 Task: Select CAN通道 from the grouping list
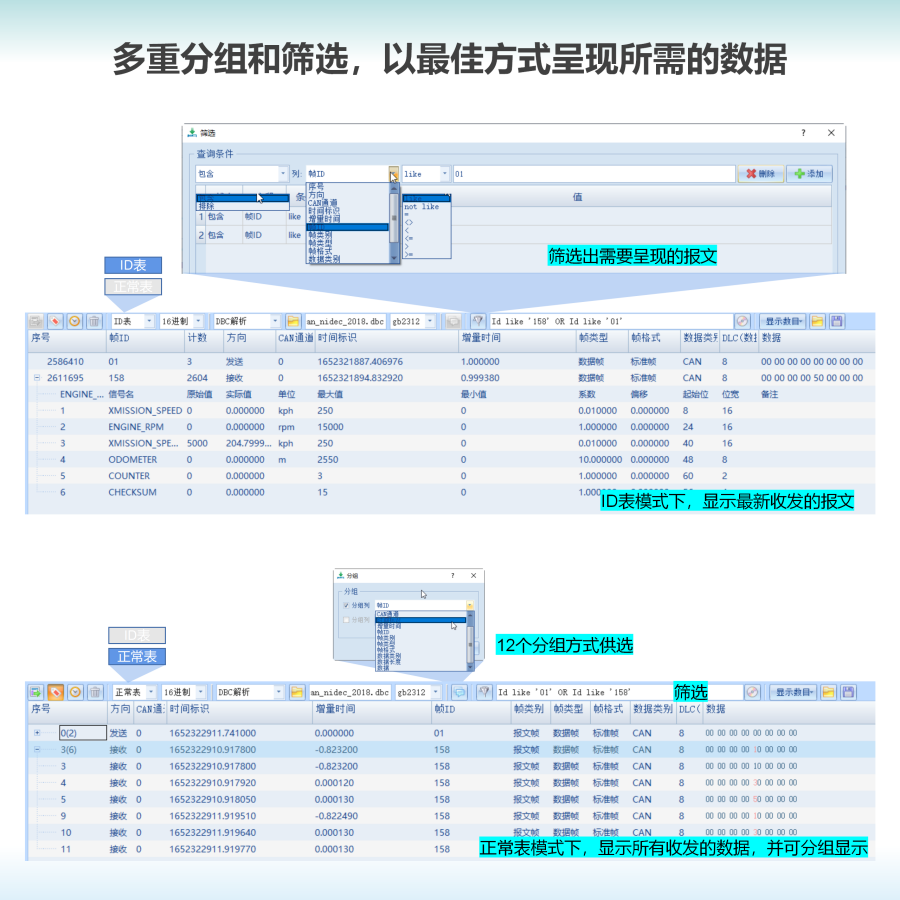[x=390, y=613]
